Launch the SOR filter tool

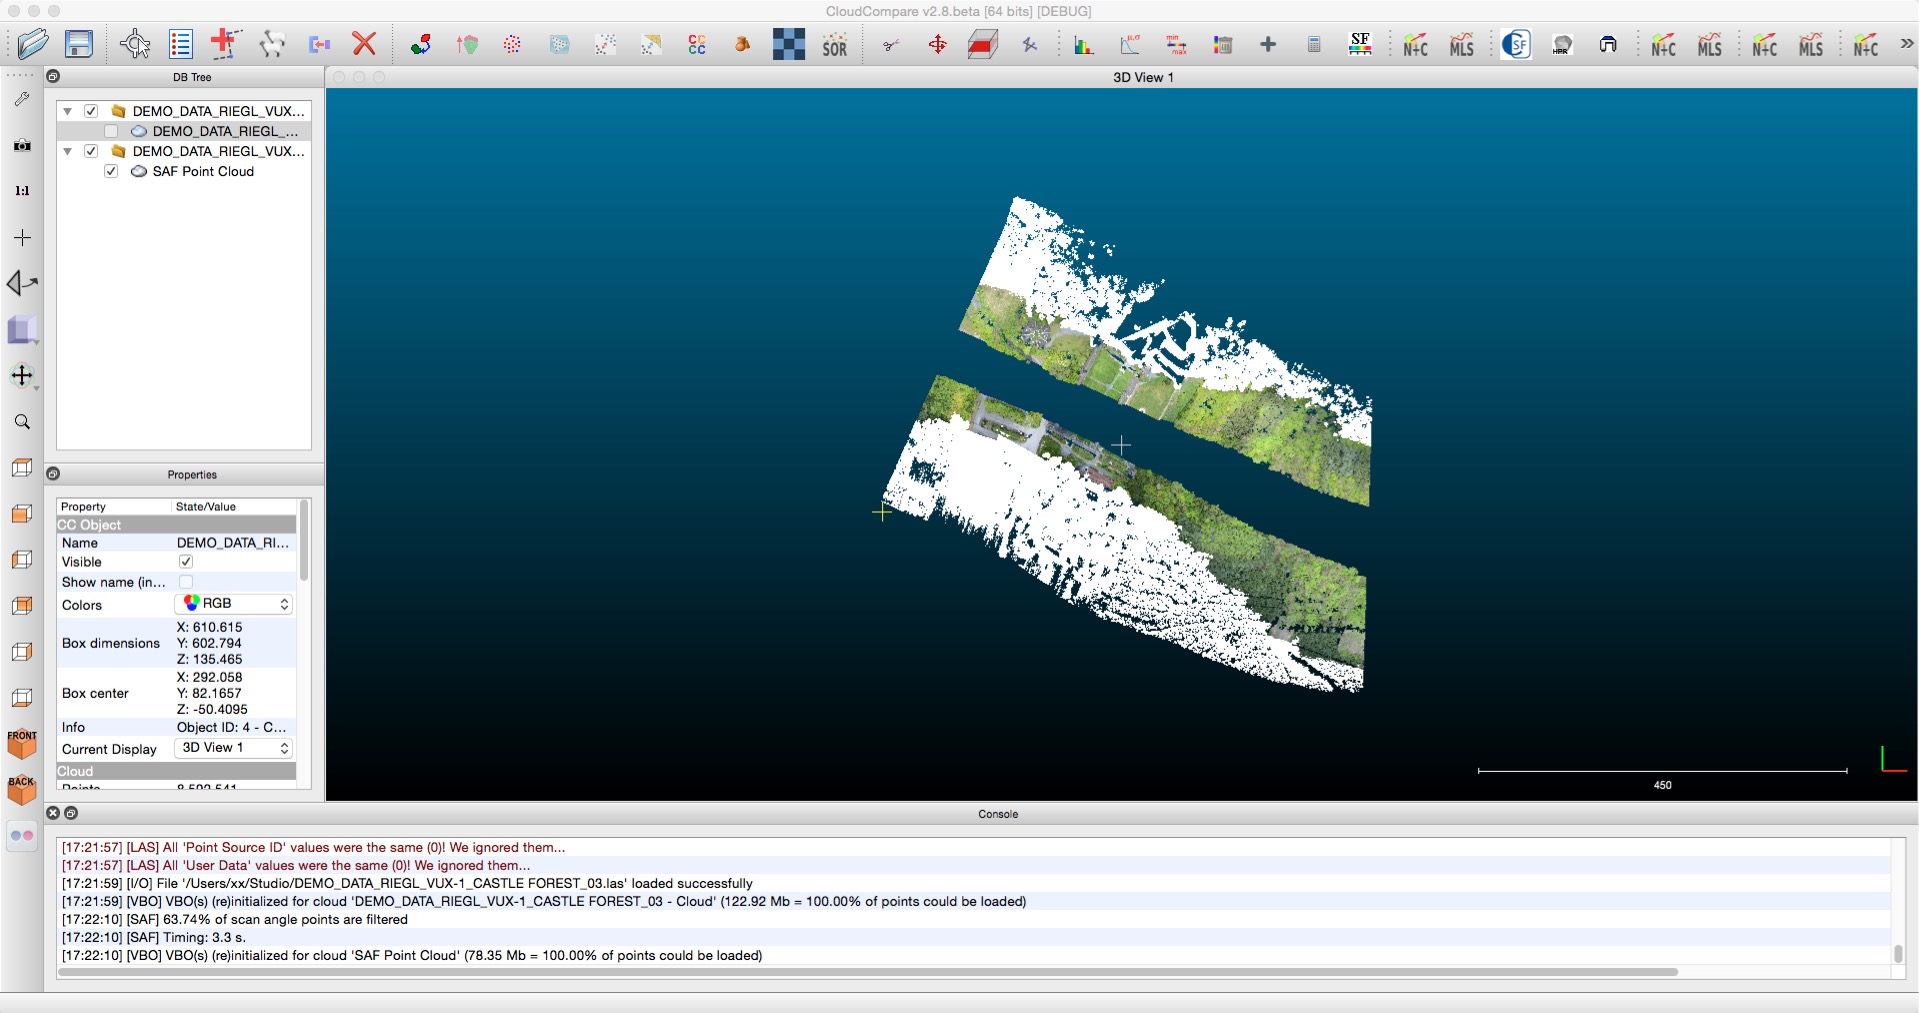[x=835, y=45]
